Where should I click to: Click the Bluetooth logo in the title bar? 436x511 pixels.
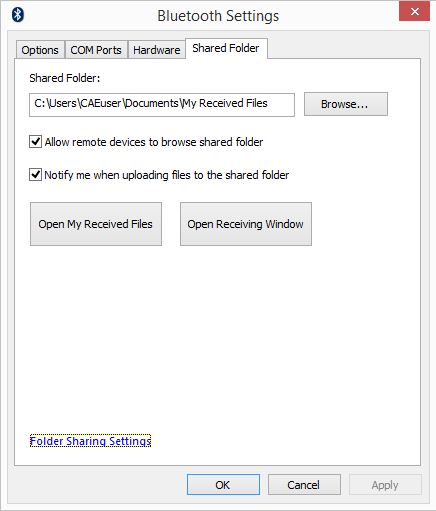pos(18,15)
